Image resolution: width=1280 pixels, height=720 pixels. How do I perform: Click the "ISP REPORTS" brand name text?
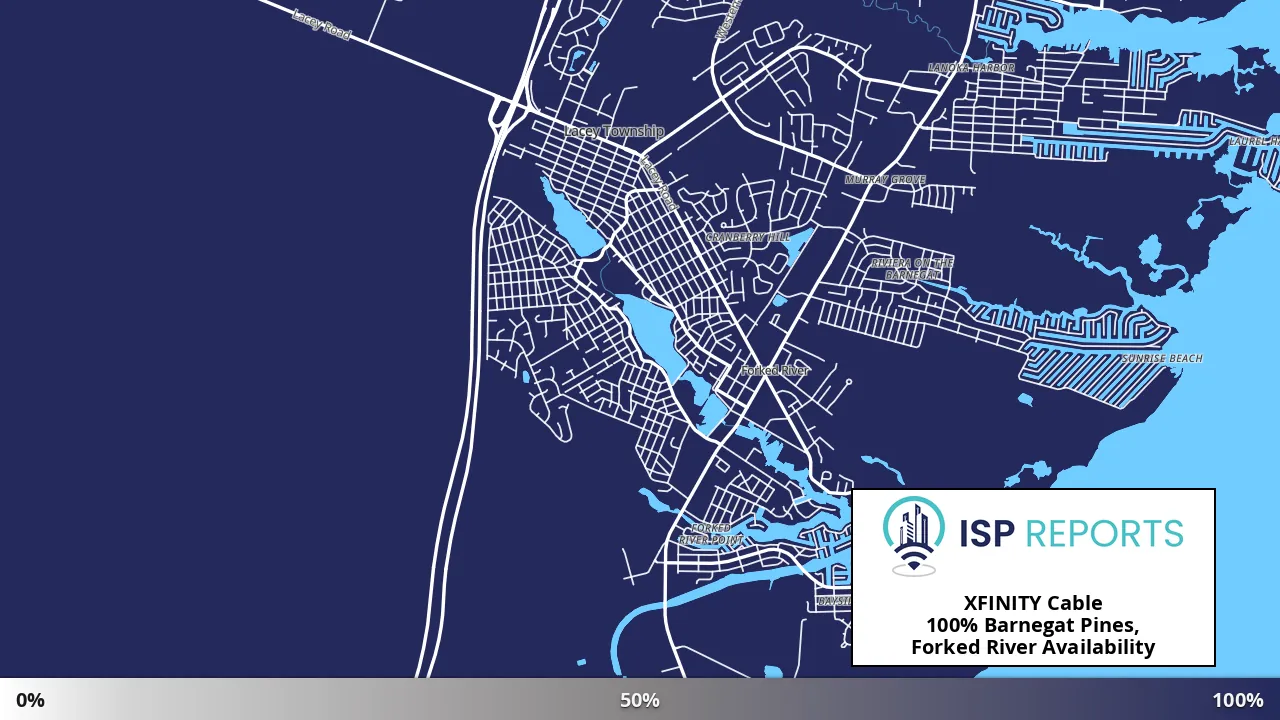(1071, 534)
